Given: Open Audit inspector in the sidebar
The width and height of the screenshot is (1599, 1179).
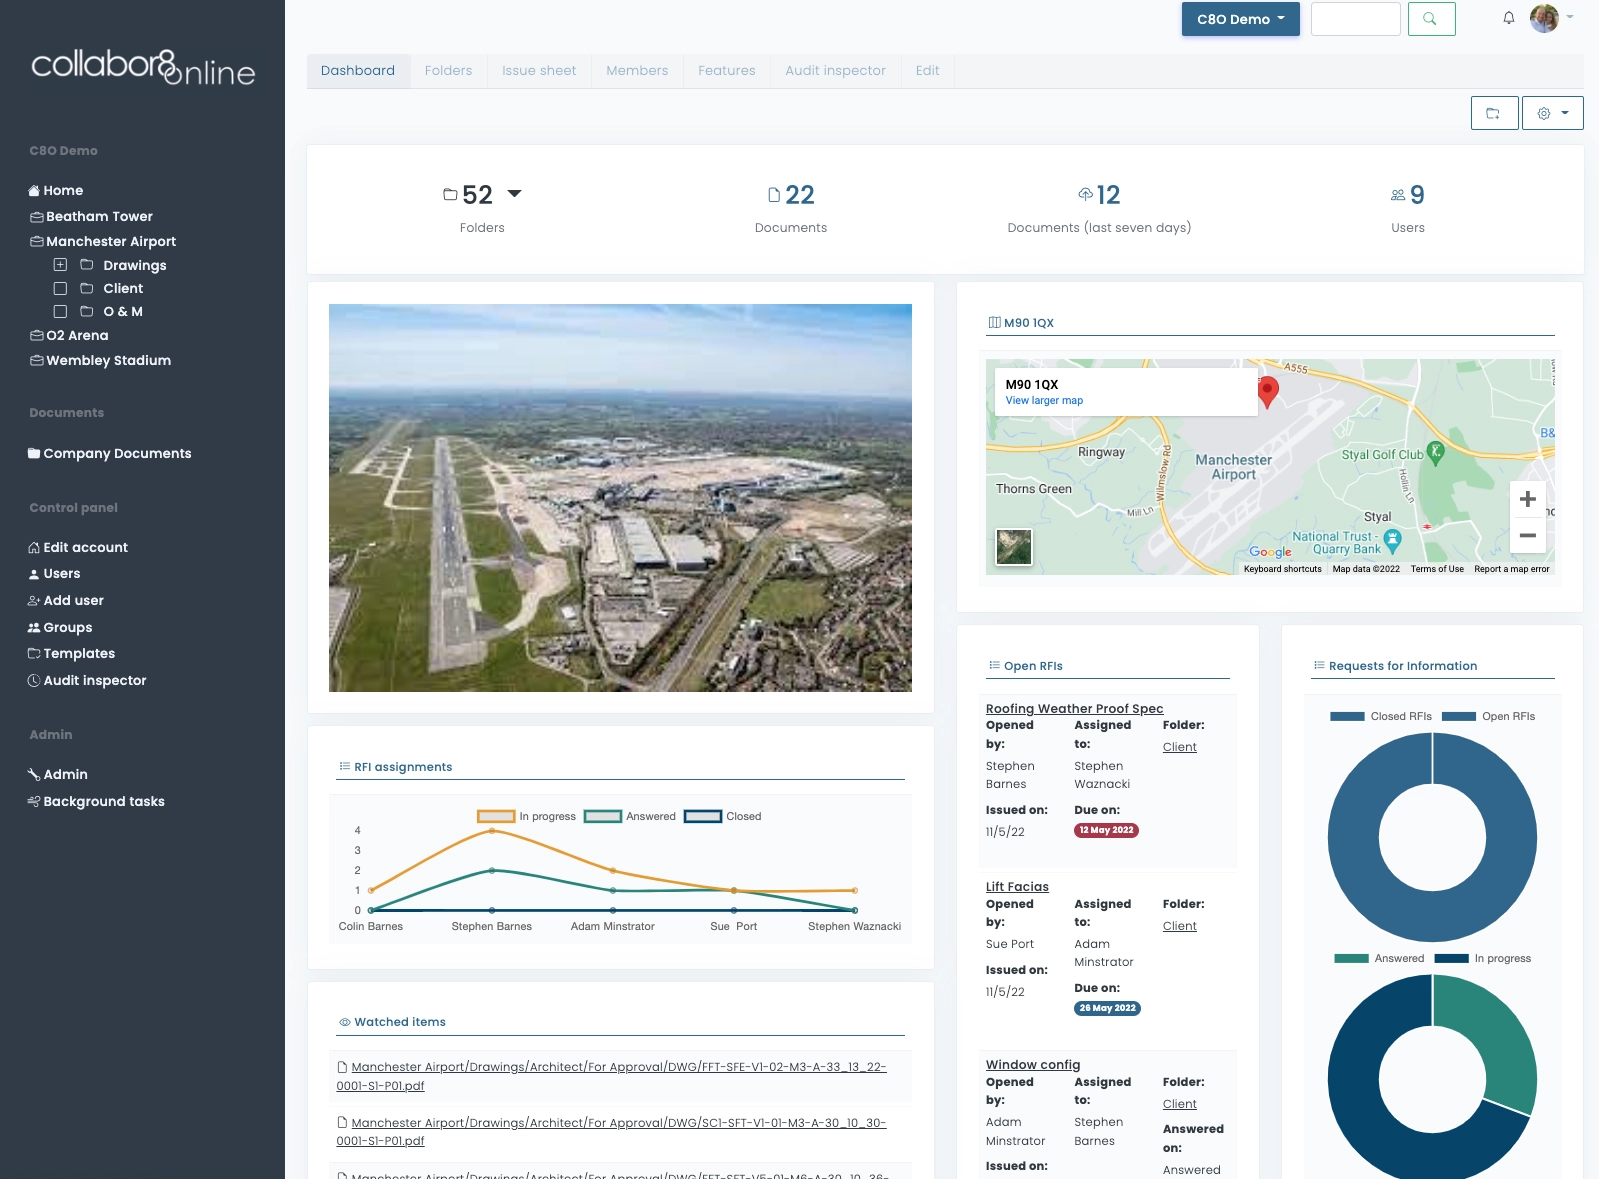Looking at the screenshot, I should [87, 680].
